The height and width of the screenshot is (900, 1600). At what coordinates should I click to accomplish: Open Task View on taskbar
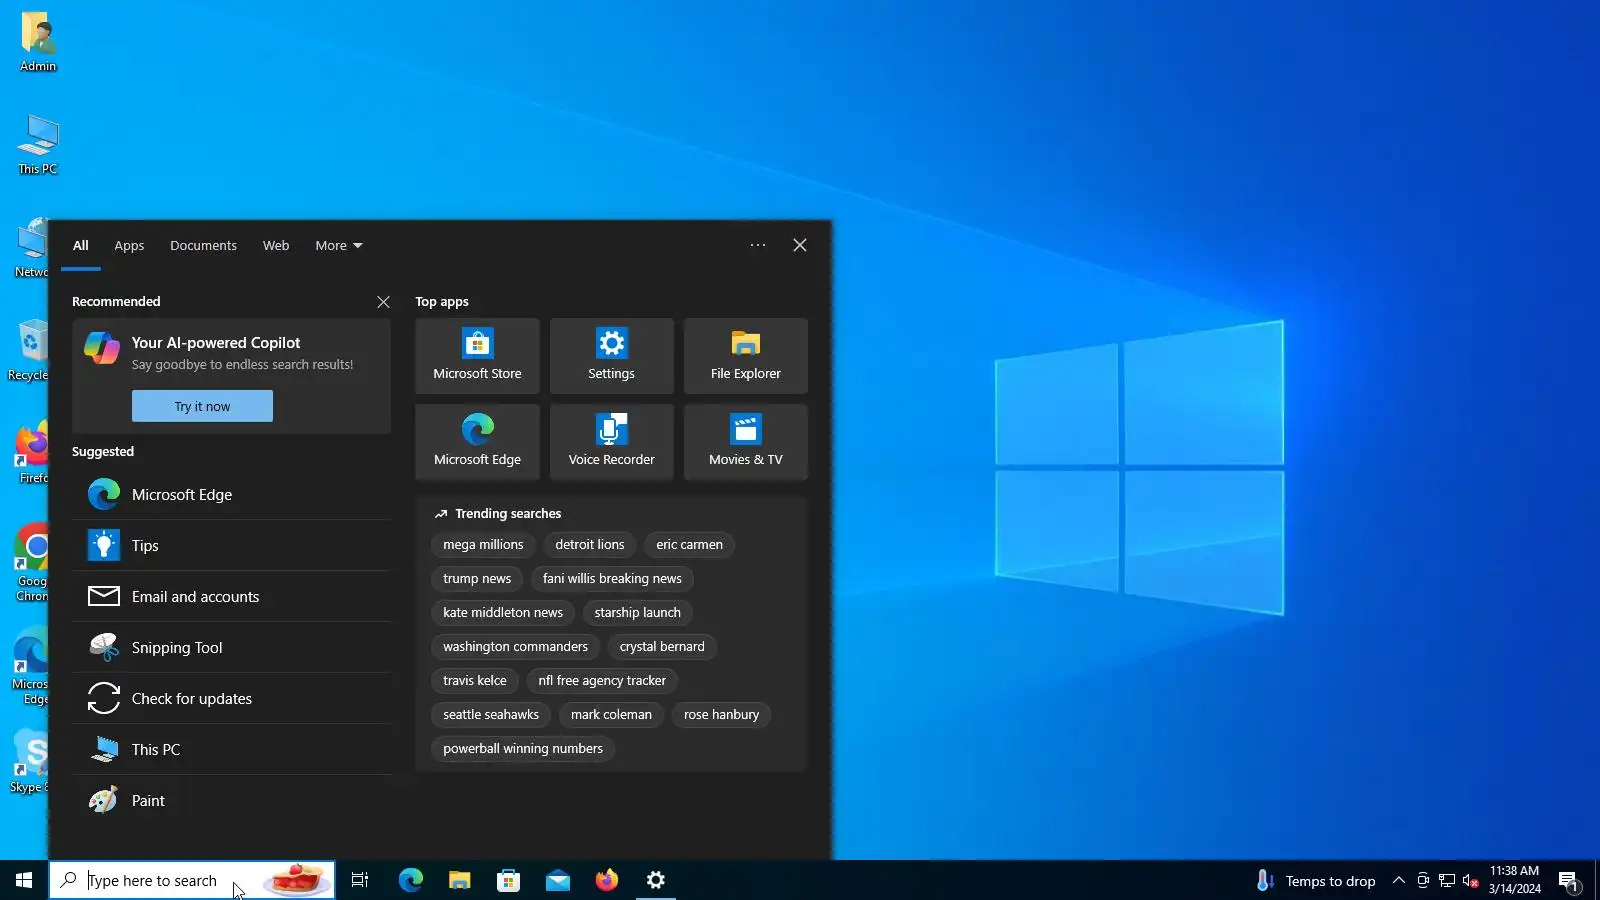point(360,880)
